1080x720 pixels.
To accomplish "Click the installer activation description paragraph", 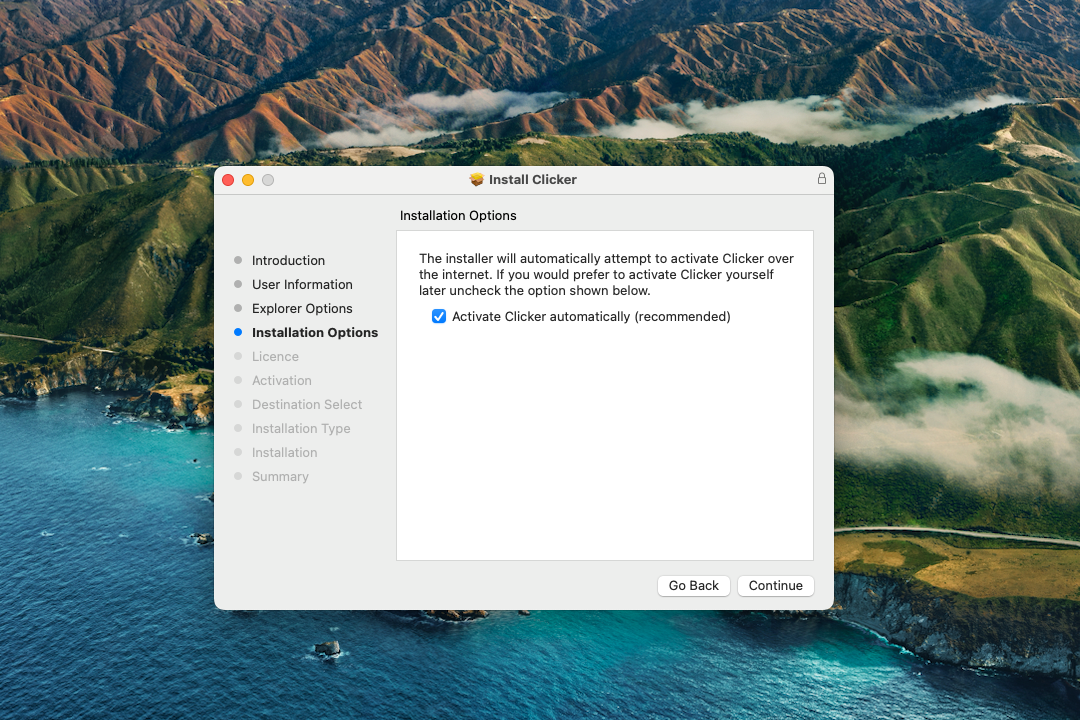I will (605, 275).
